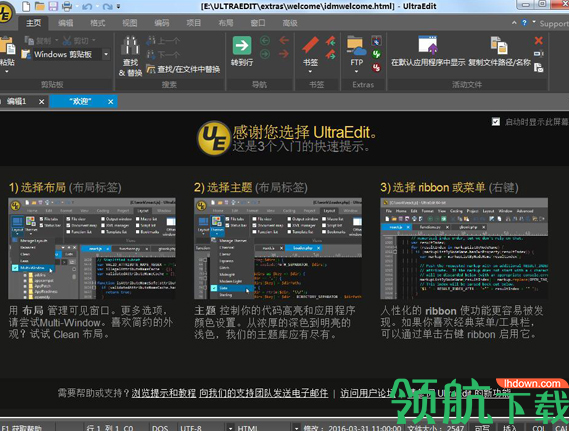Save file with the floppy disk icon
The height and width of the screenshot is (431, 569).
click(53, 6)
